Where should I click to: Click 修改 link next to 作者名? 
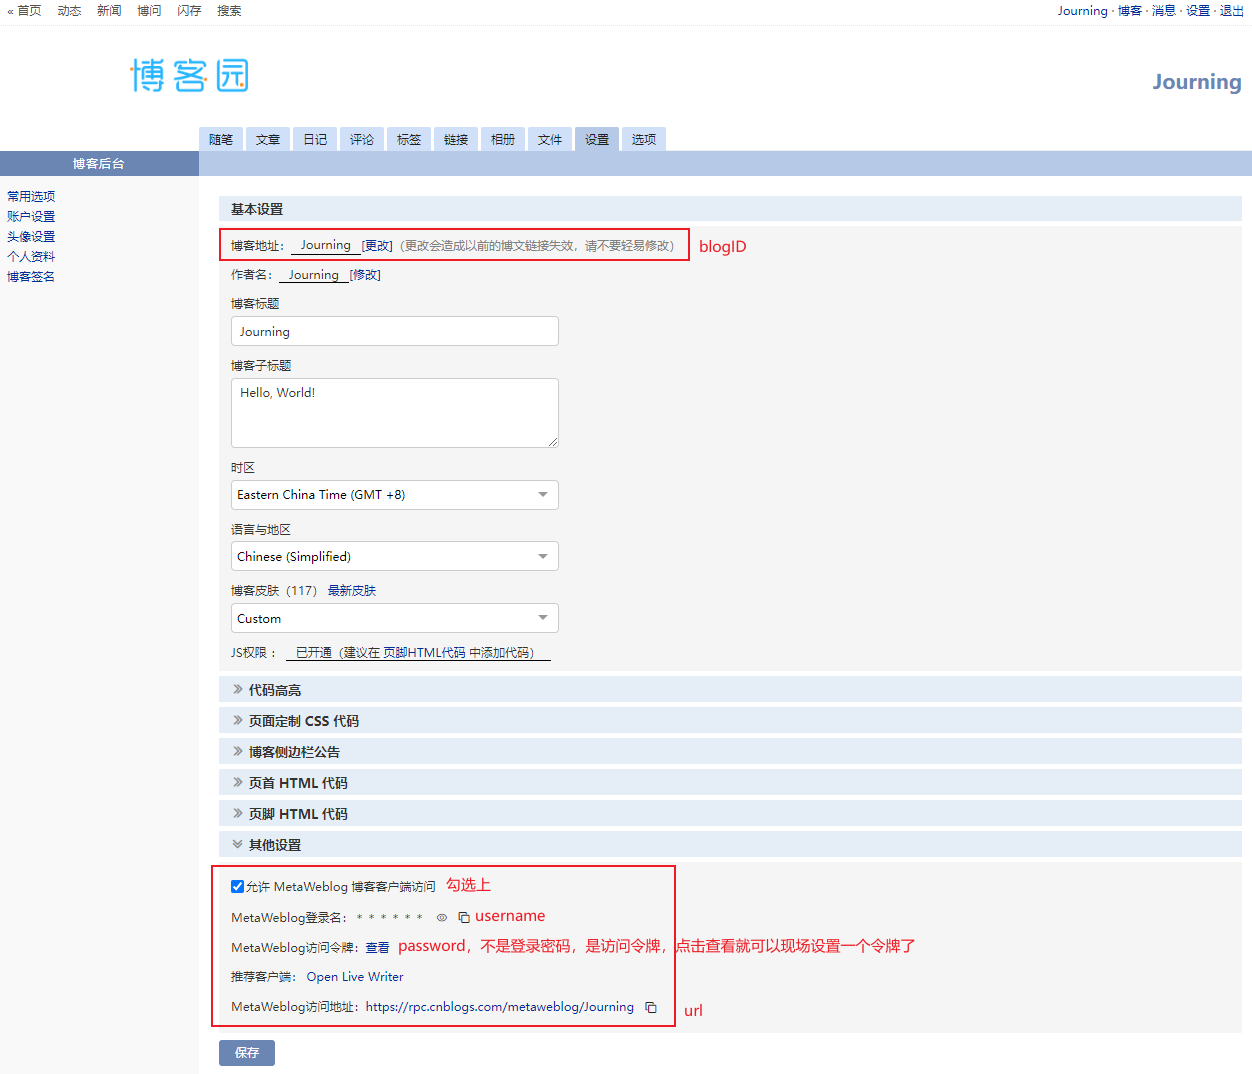[x=365, y=275]
